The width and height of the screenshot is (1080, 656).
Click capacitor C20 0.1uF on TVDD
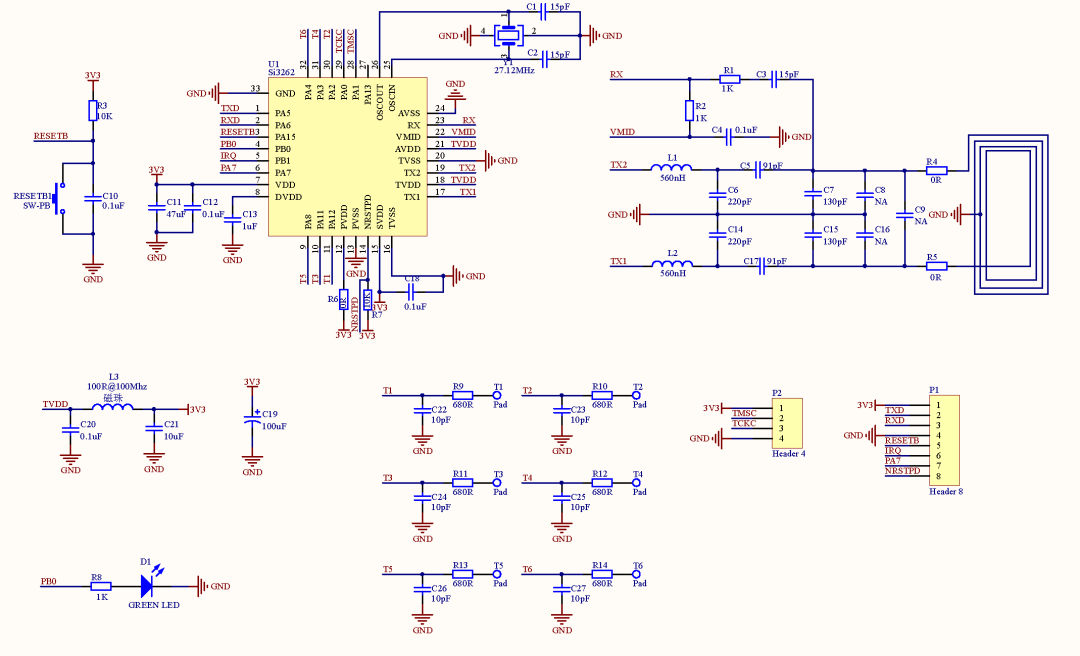[x=70, y=431]
